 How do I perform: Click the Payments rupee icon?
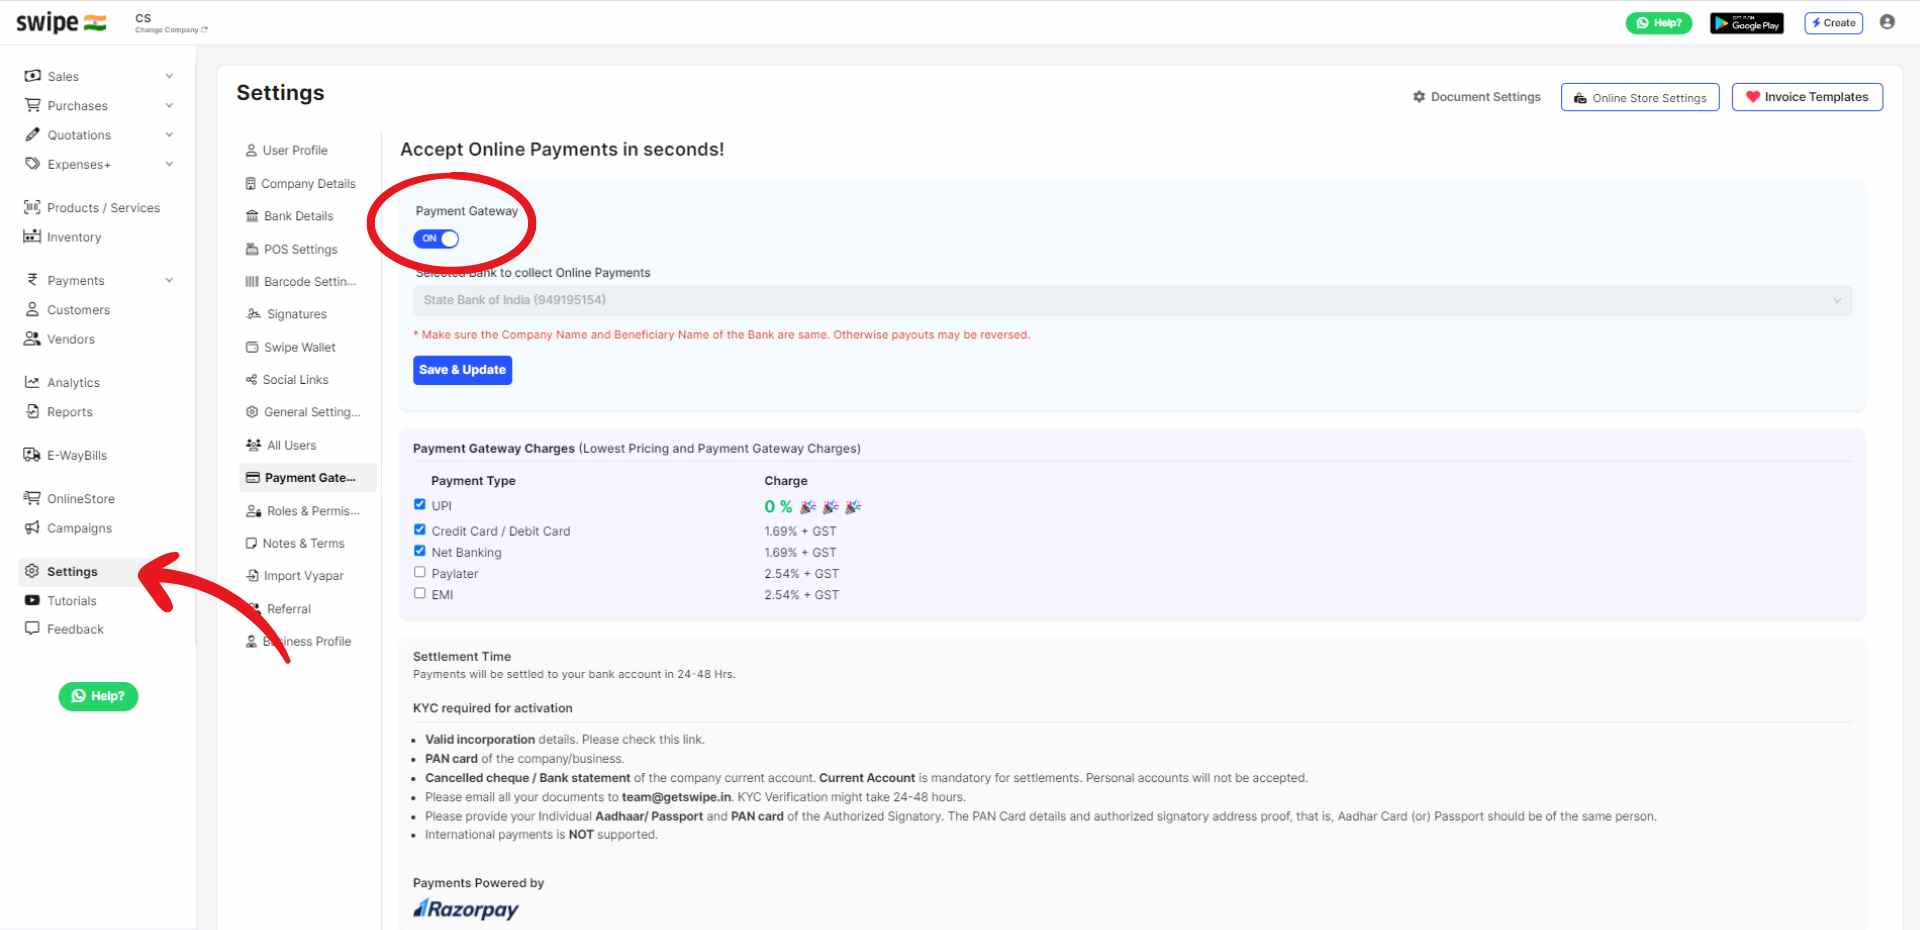click(32, 280)
